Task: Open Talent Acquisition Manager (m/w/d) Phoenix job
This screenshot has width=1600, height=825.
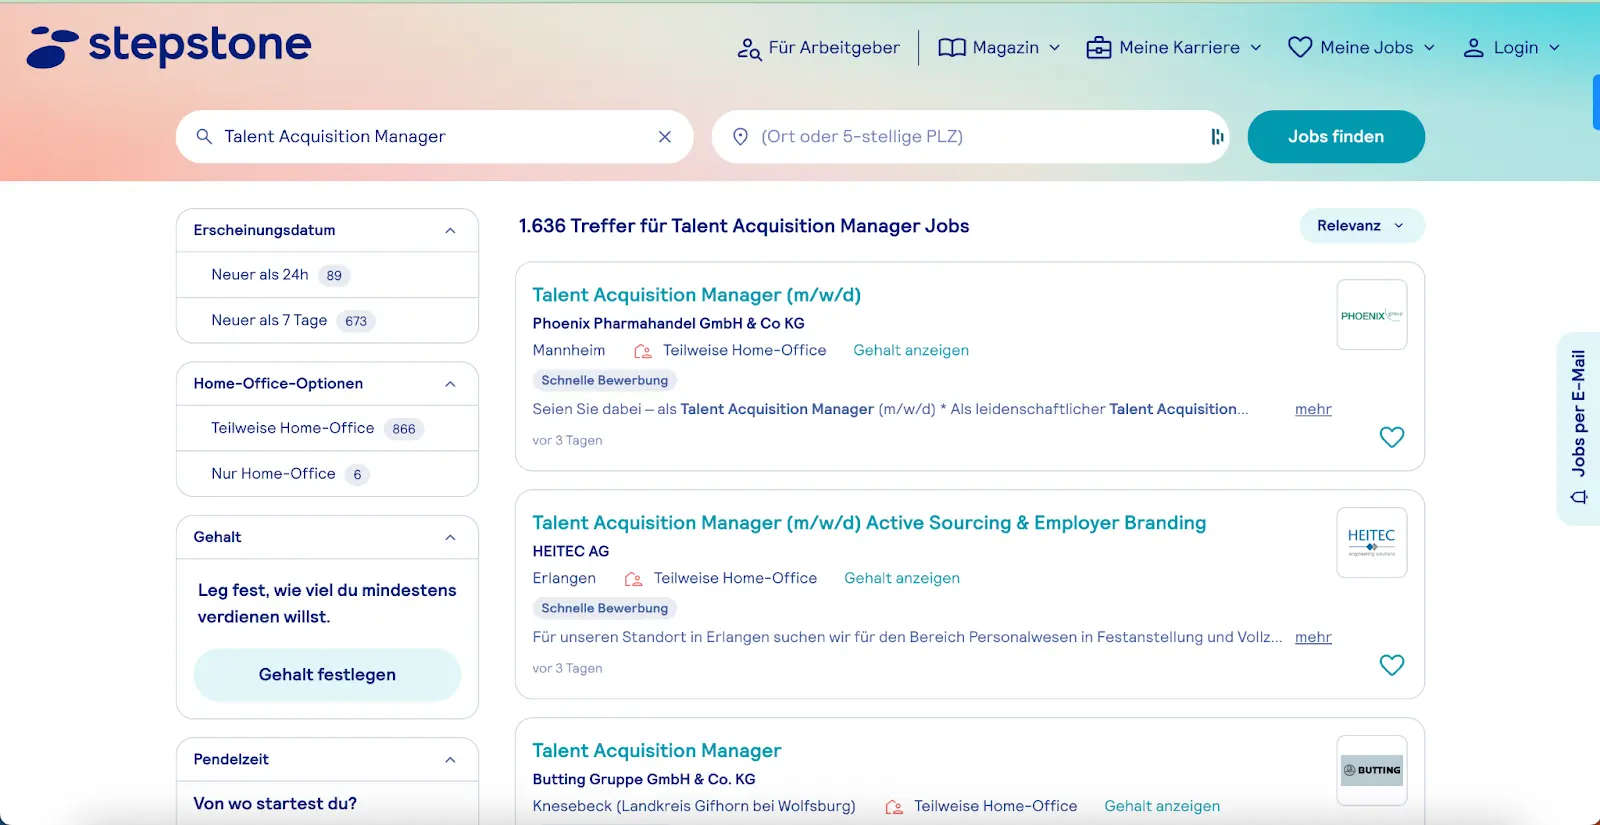Action: 696,295
